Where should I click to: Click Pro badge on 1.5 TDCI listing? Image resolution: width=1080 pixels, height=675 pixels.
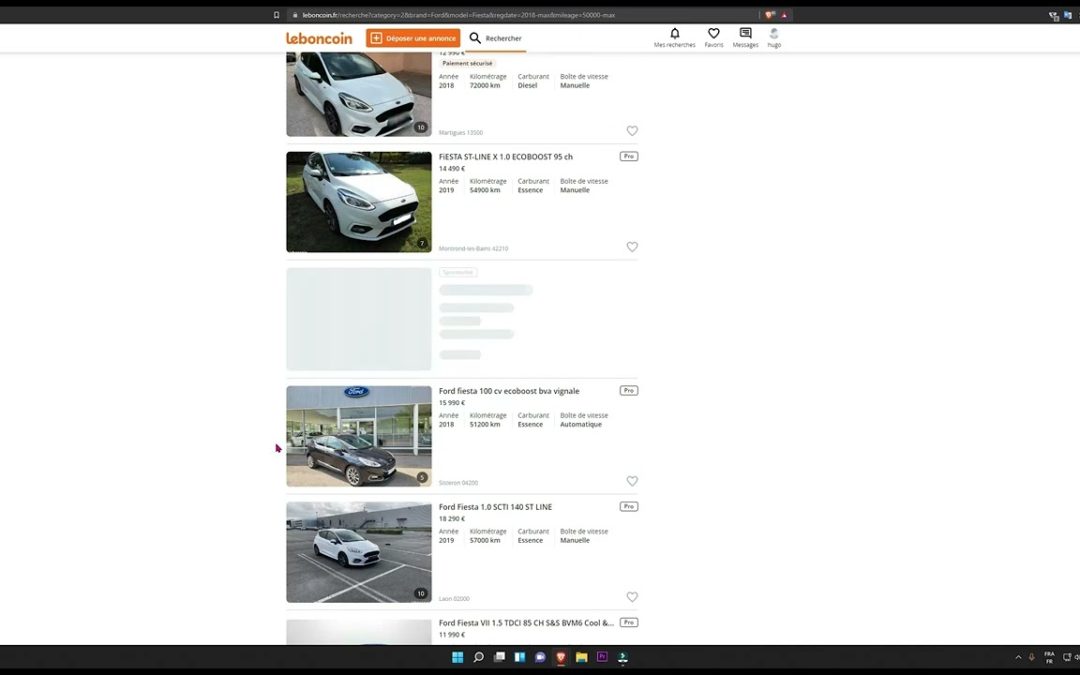point(629,622)
